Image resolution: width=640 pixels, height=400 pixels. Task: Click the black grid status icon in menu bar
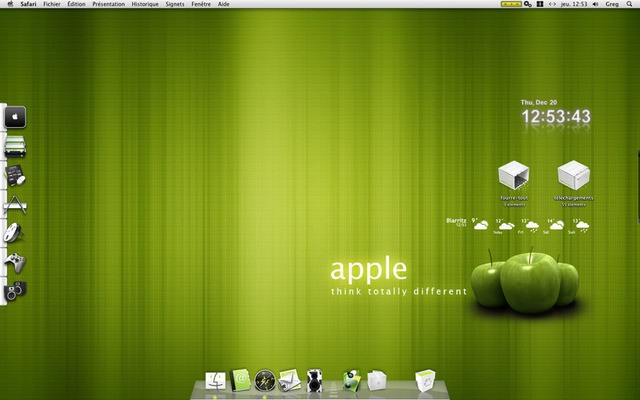[x=540, y=4]
